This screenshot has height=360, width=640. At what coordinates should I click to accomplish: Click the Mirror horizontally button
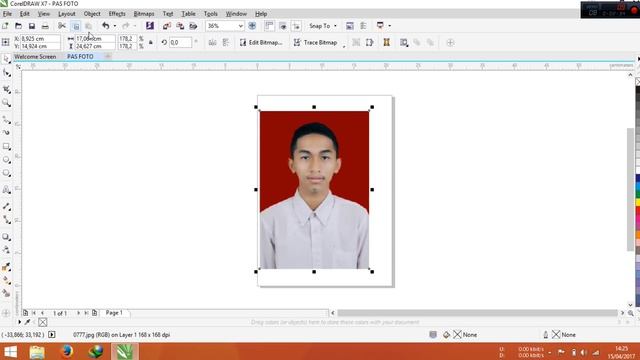point(212,42)
